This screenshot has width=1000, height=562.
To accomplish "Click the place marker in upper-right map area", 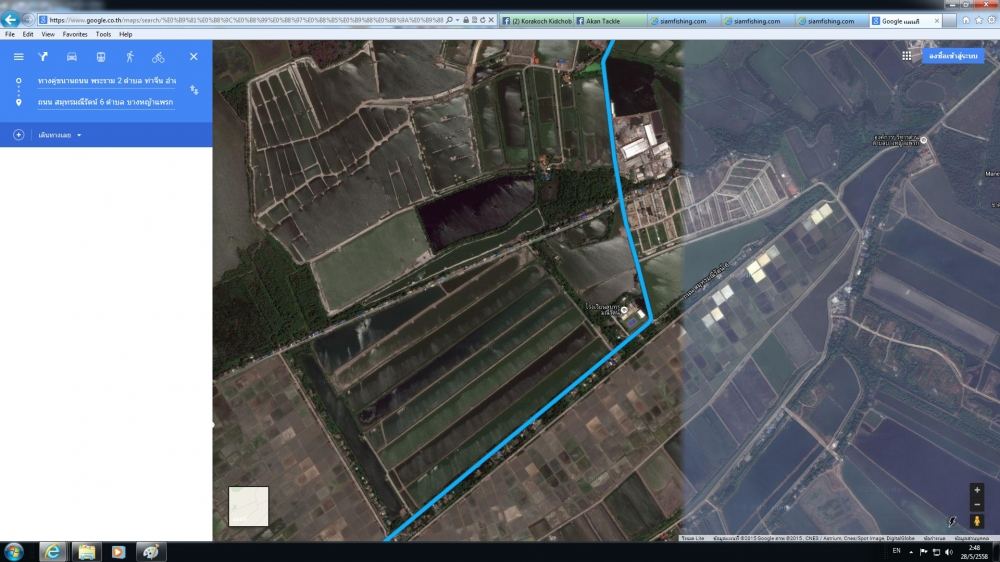I will click(x=923, y=140).
